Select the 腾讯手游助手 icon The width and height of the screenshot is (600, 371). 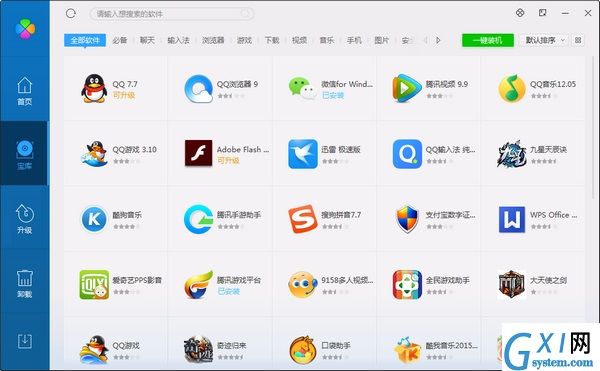pyautogui.click(x=198, y=219)
